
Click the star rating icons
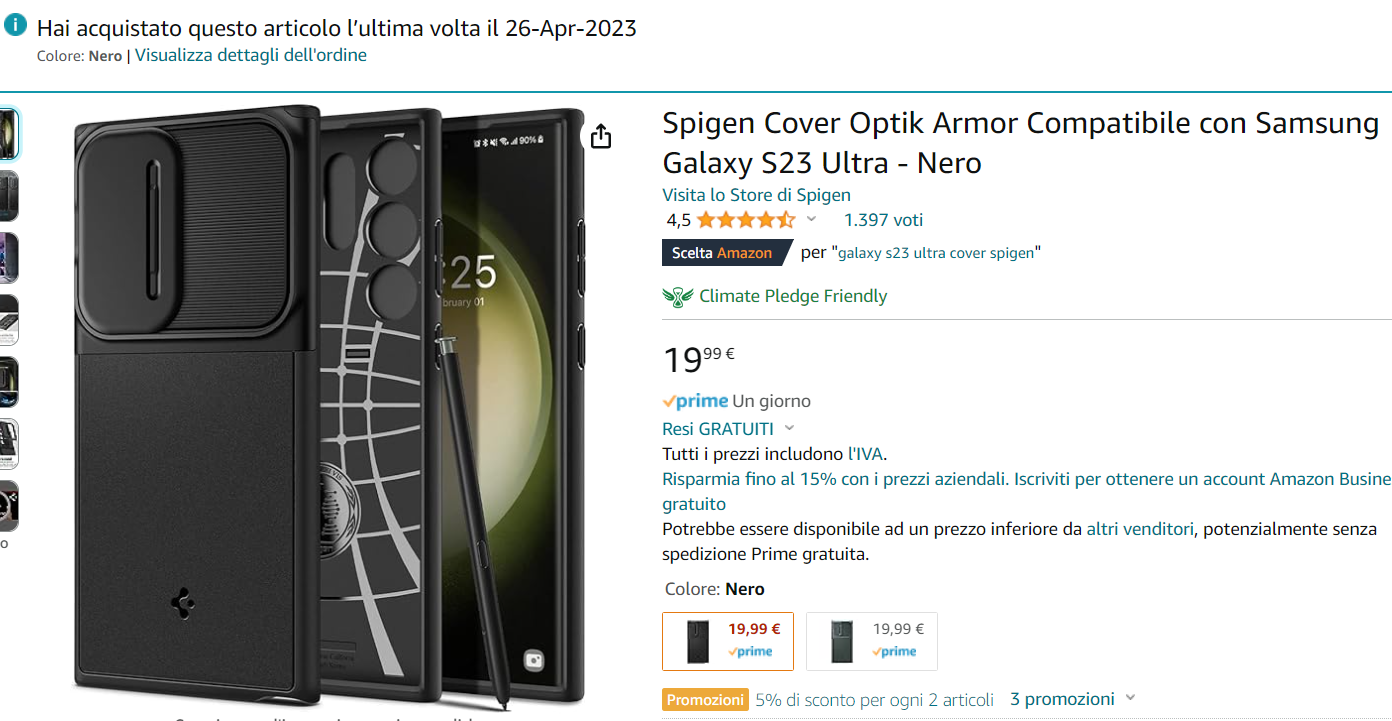point(746,220)
